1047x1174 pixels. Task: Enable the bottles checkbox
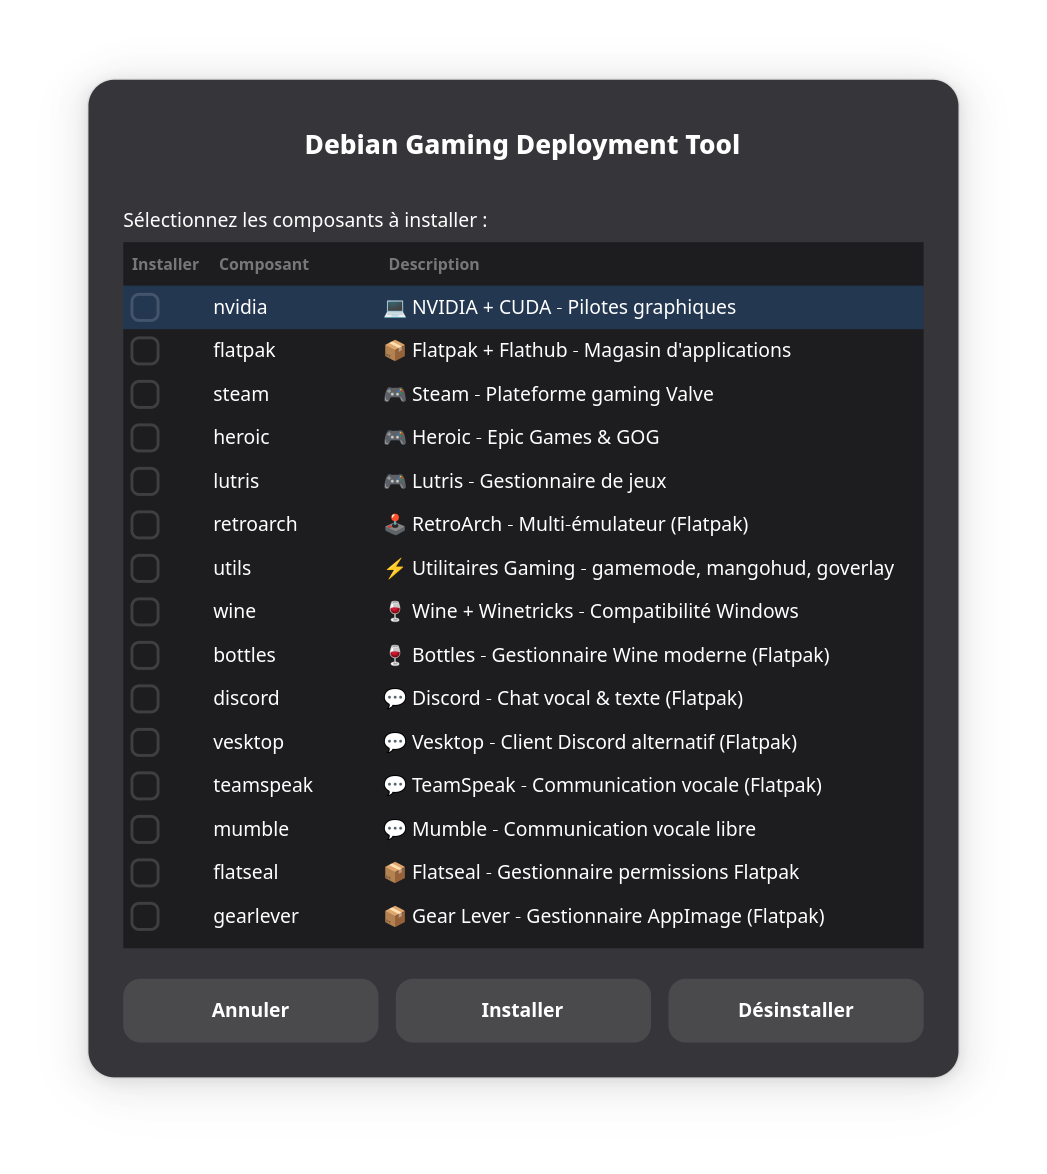[x=145, y=655]
